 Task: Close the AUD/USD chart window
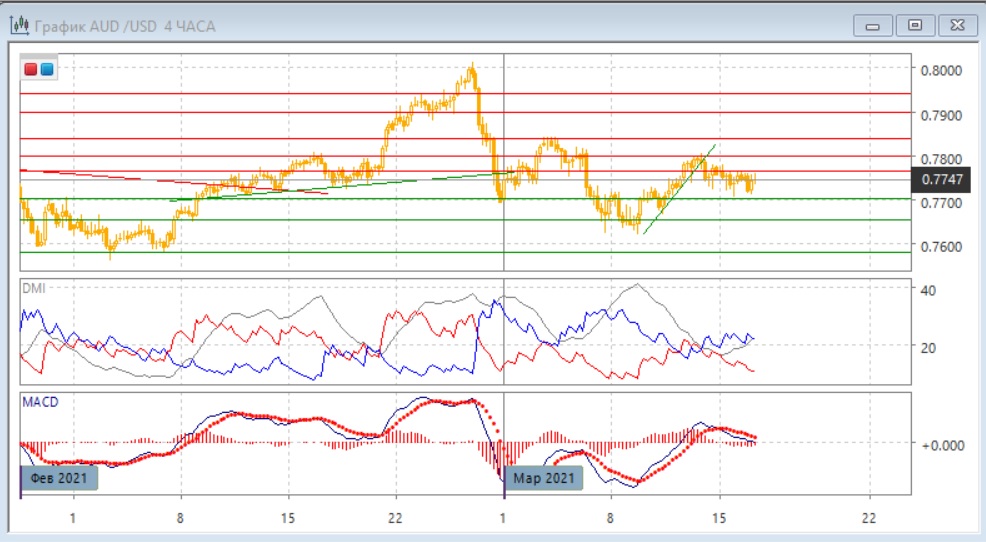956,25
